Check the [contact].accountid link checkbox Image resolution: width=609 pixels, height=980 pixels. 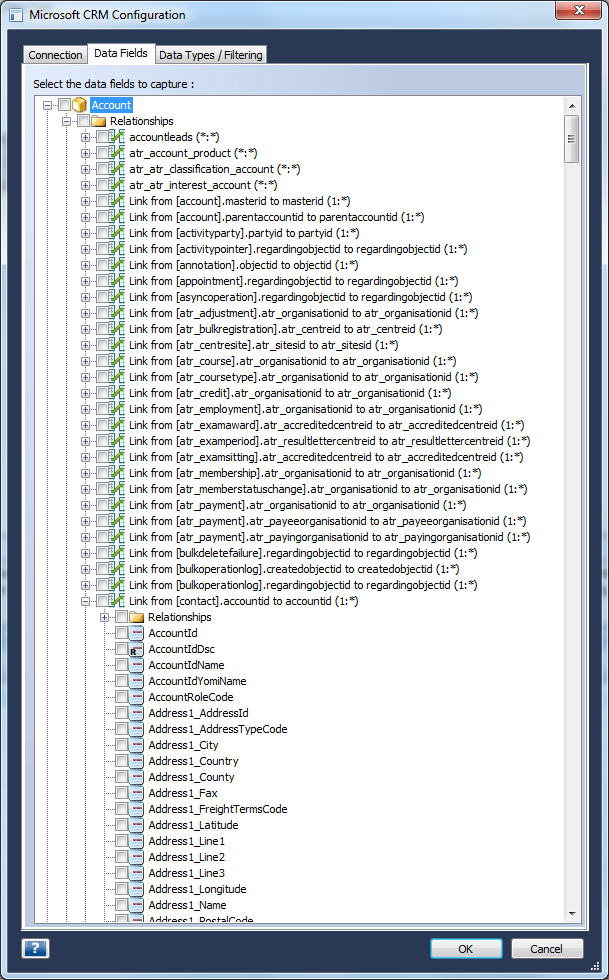103,601
